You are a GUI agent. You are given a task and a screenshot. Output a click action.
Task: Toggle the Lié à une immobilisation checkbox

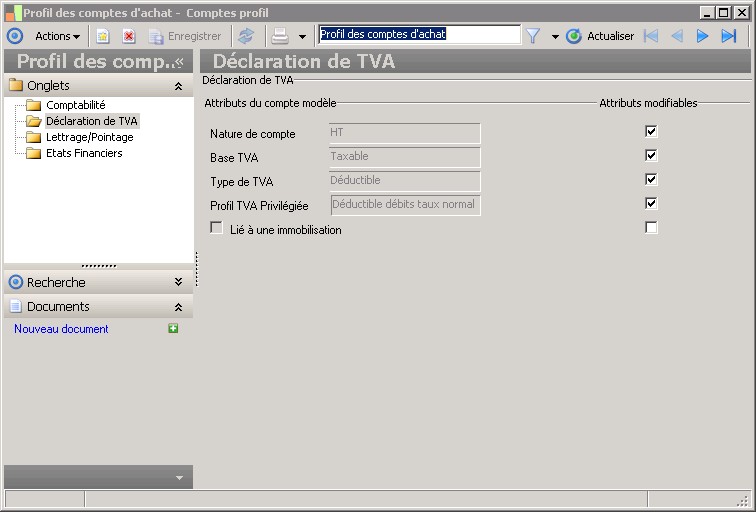click(216, 228)
